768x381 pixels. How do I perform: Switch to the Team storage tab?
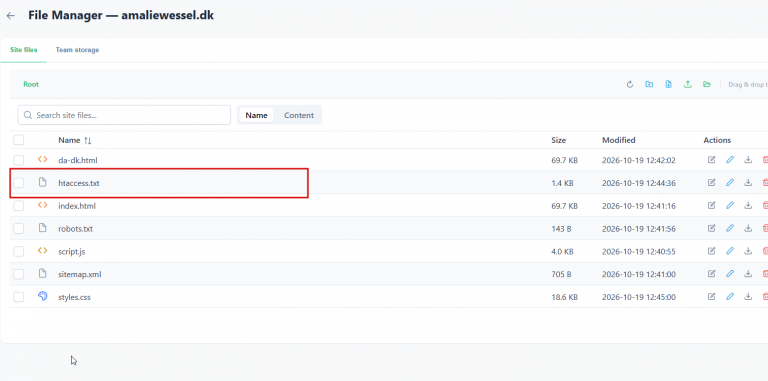77,50
